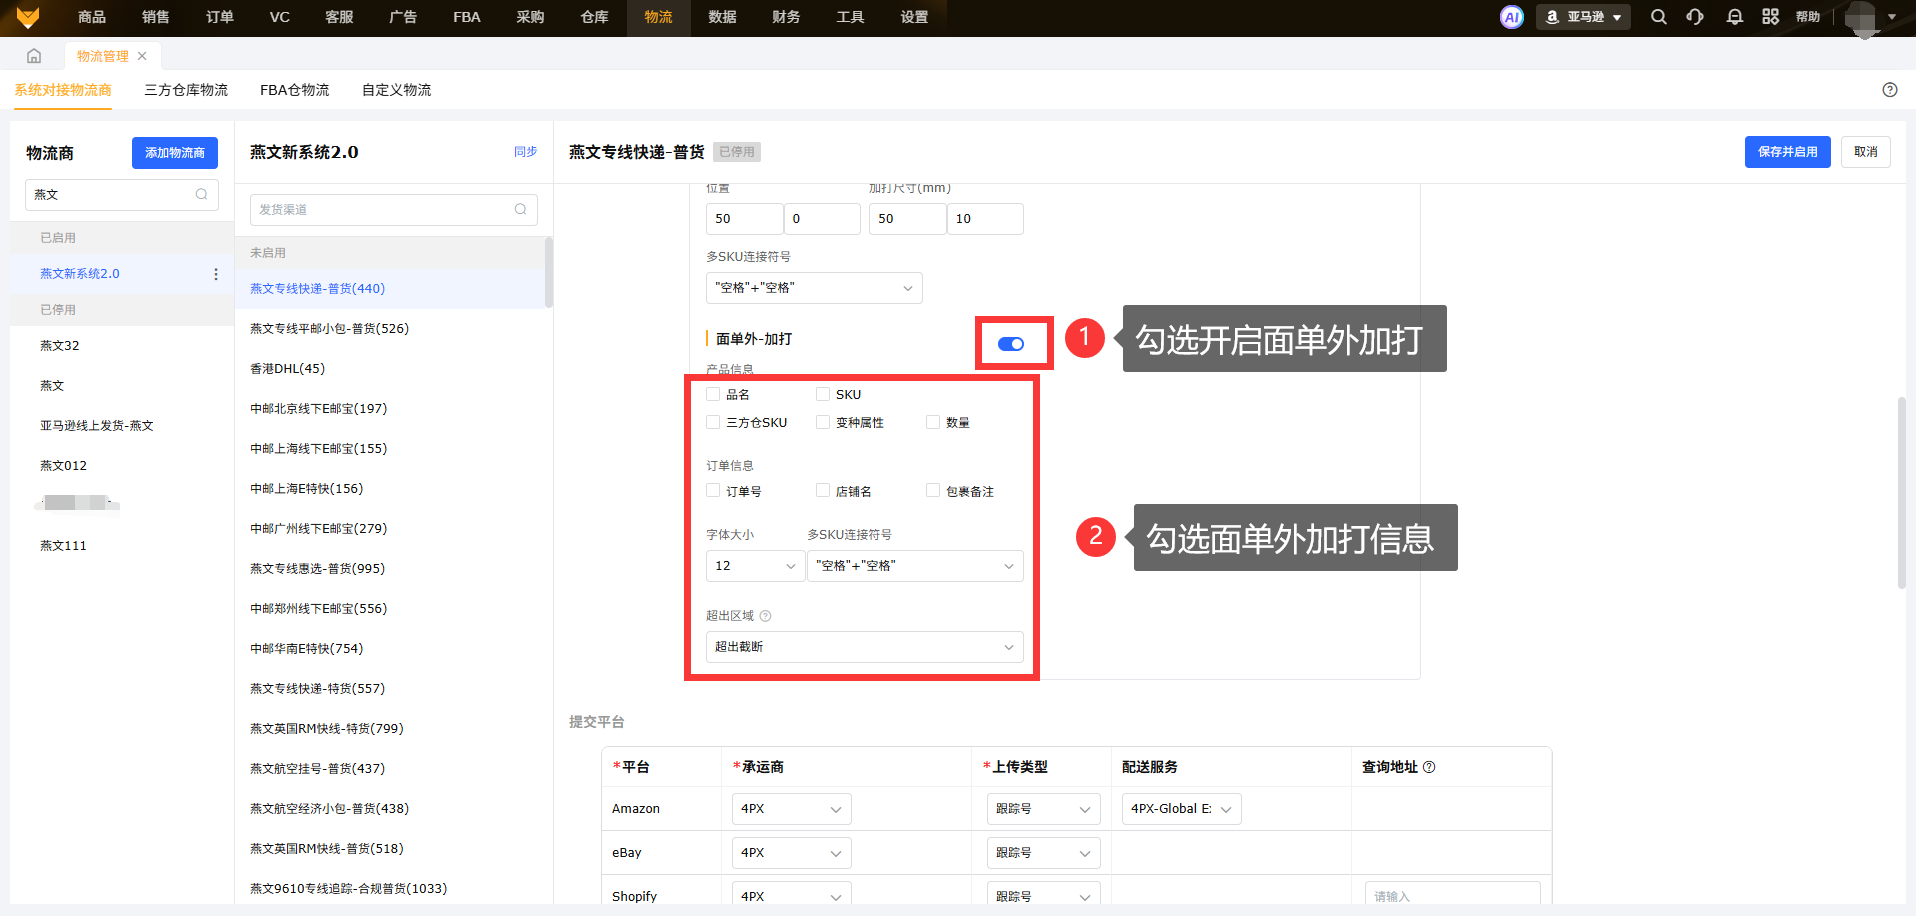Open the 超出区域 dropdown

864,647
